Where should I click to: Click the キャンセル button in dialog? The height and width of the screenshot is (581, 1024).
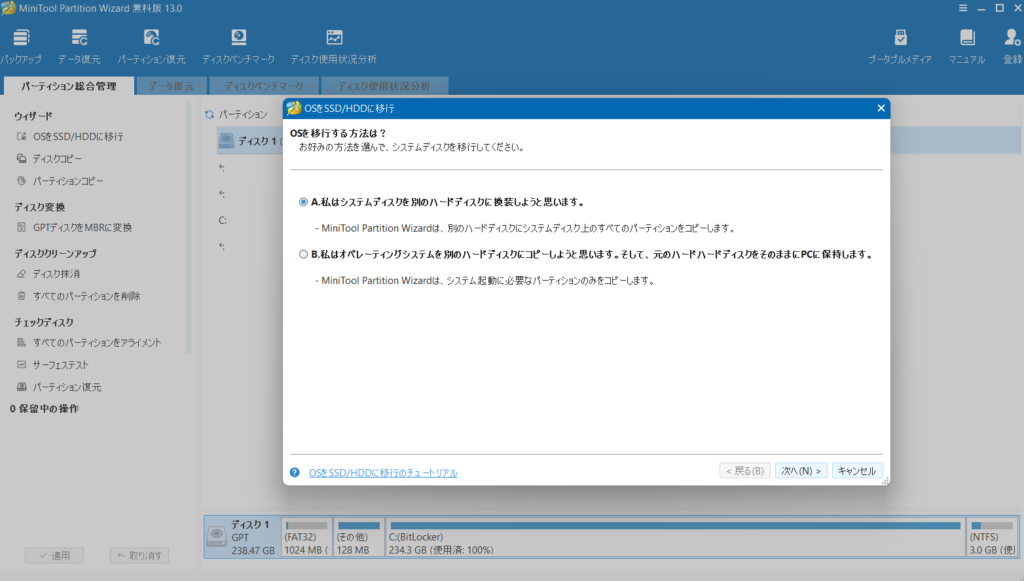pyautogui.click(x=857, y=471)
